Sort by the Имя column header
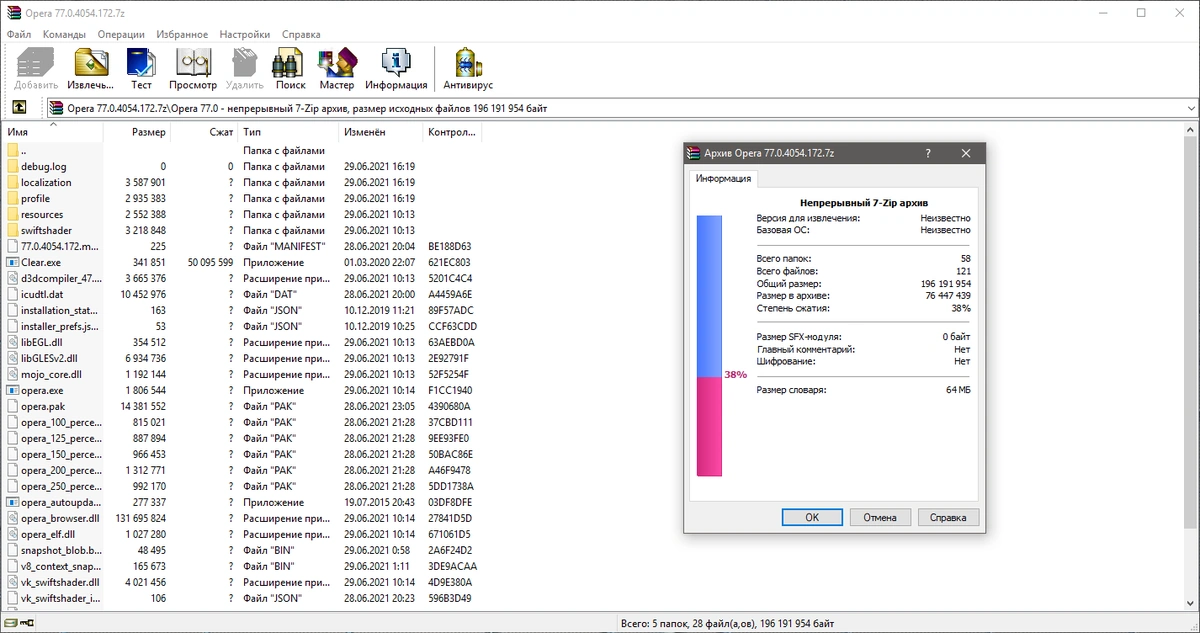 [x=52, y=132]
